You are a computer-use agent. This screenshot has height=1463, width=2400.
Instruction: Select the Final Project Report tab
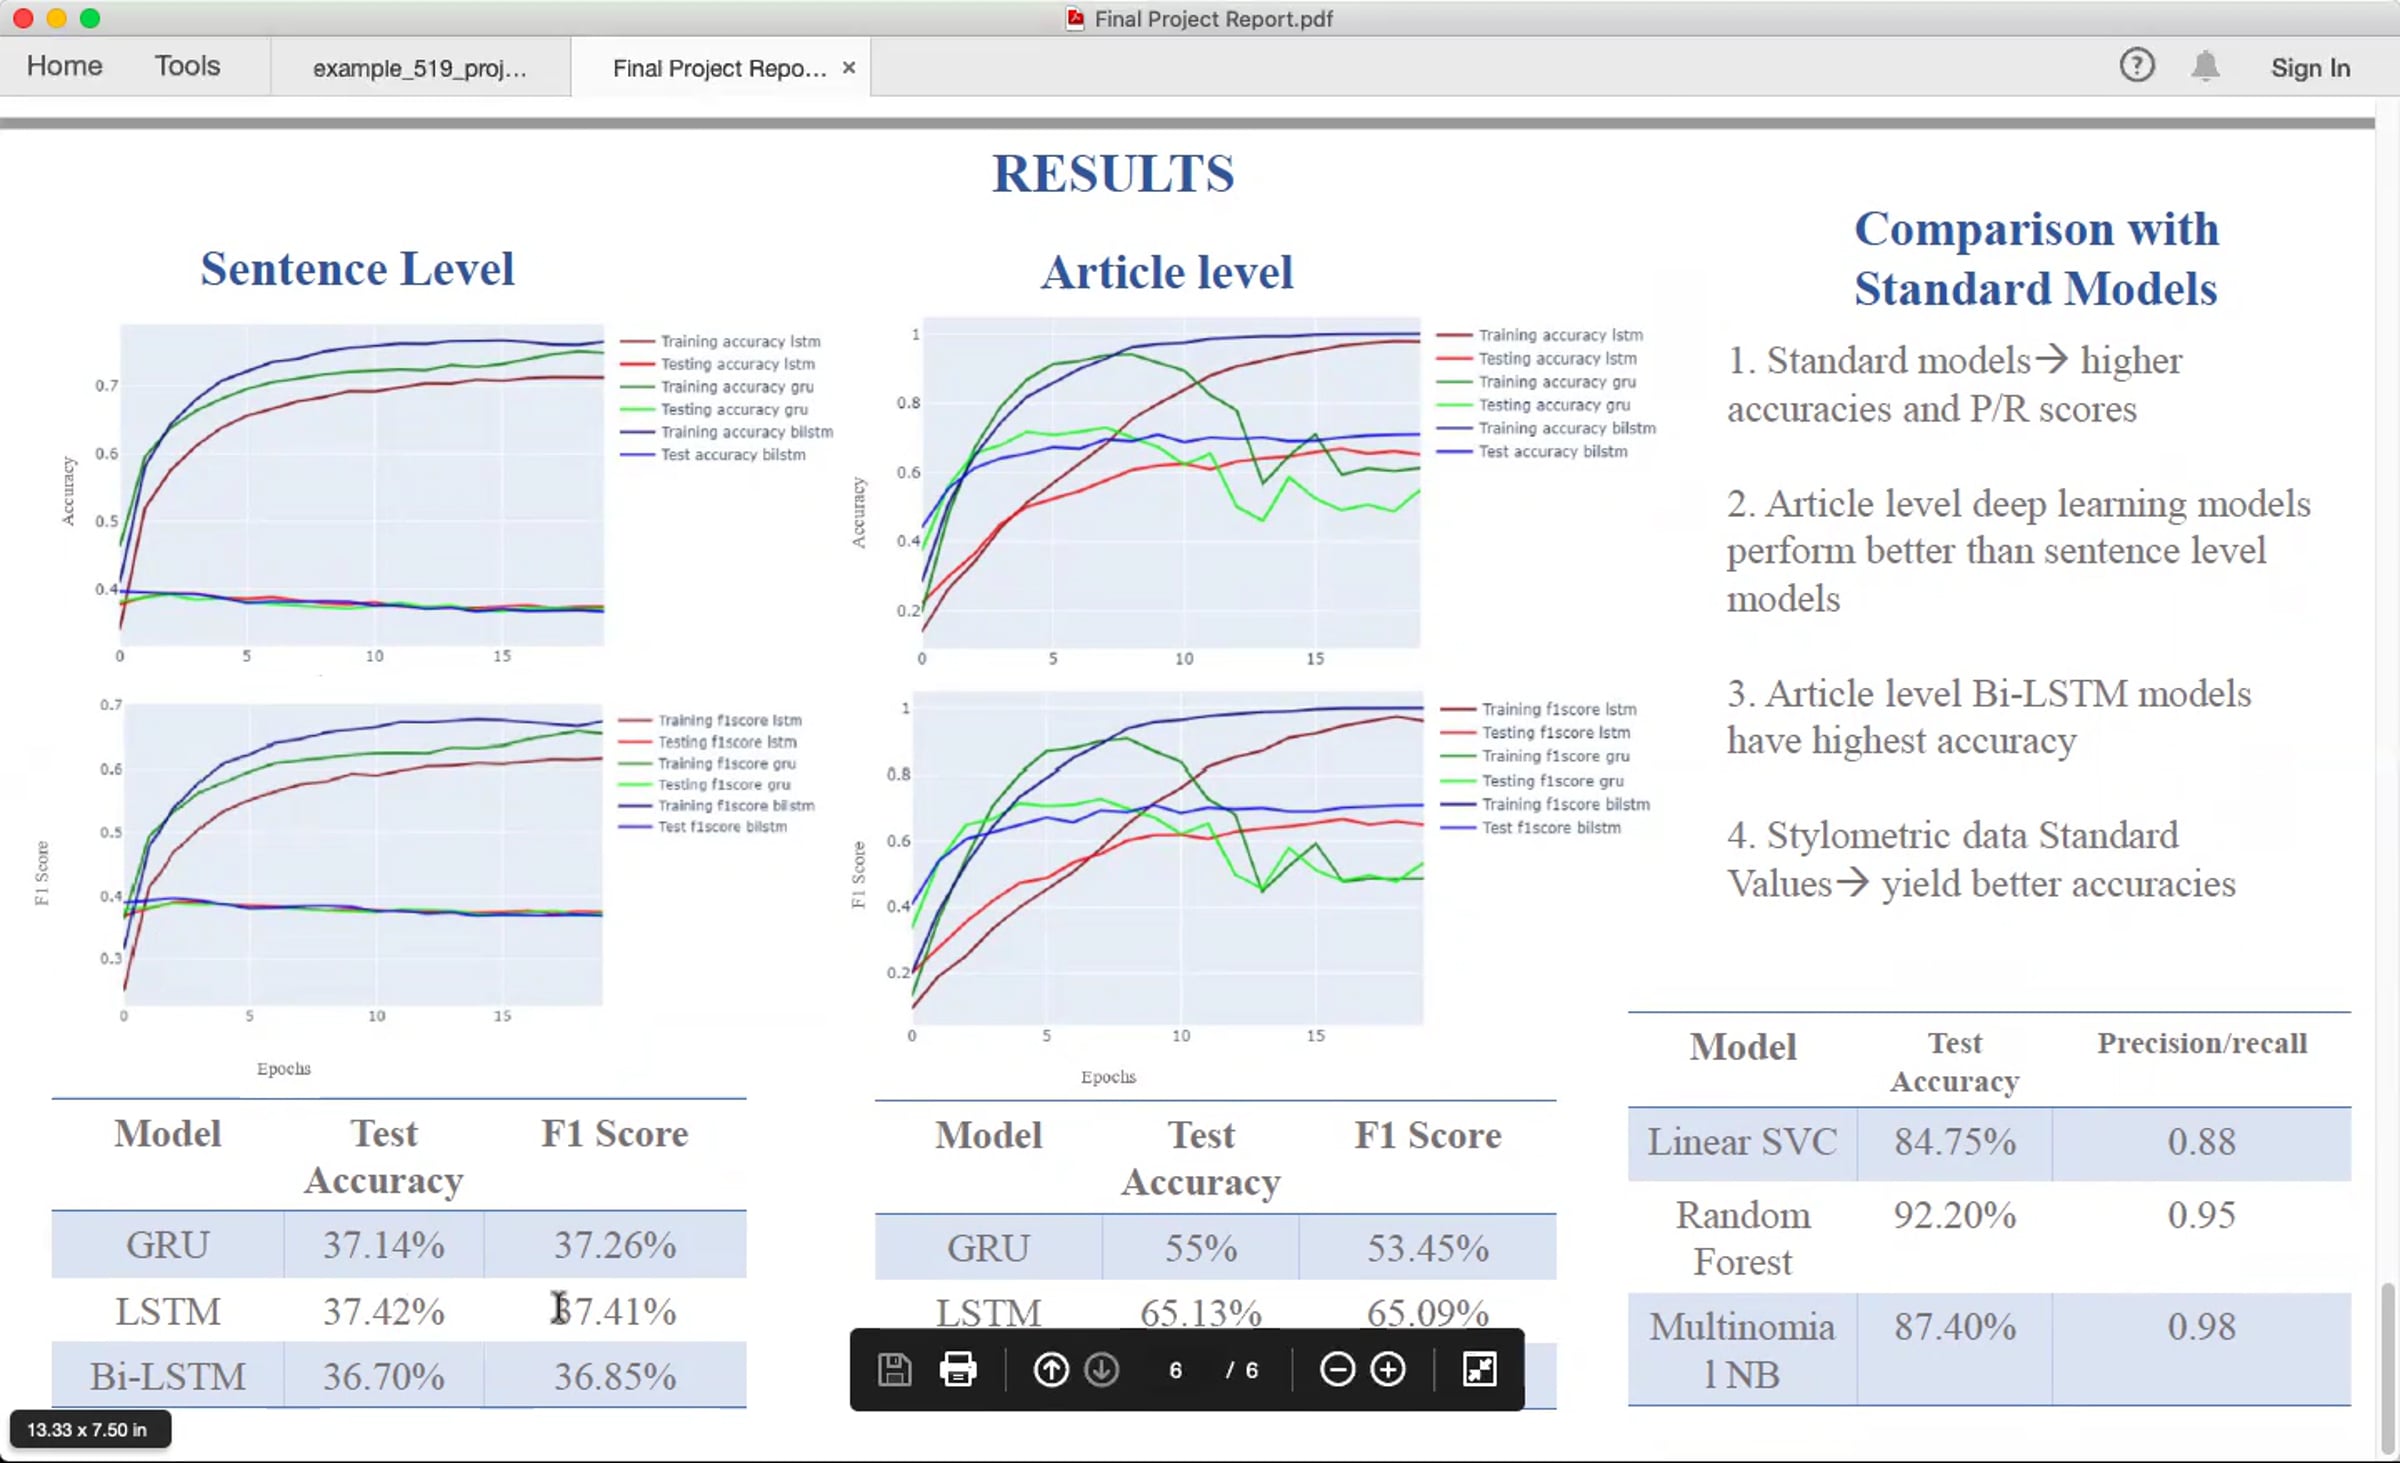pos(718,68)
